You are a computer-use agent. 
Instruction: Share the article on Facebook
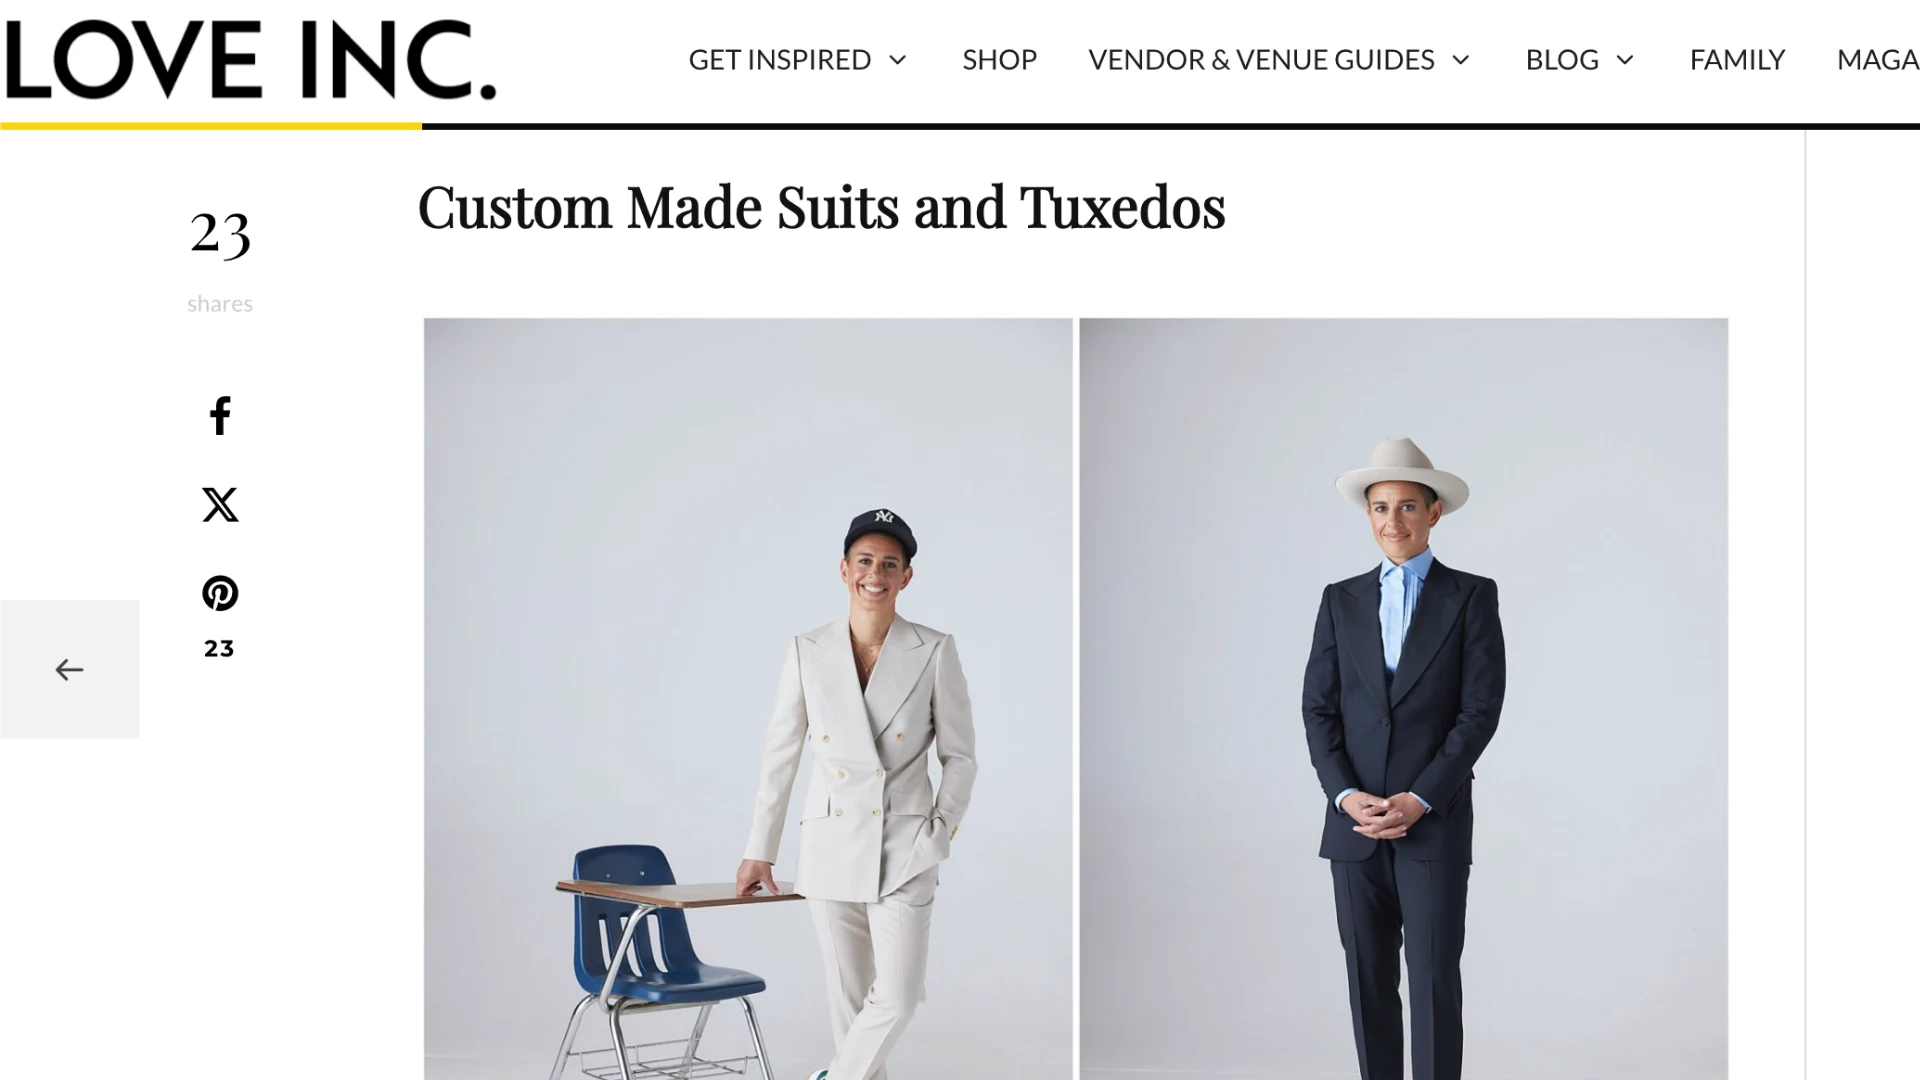coord(220,416)
